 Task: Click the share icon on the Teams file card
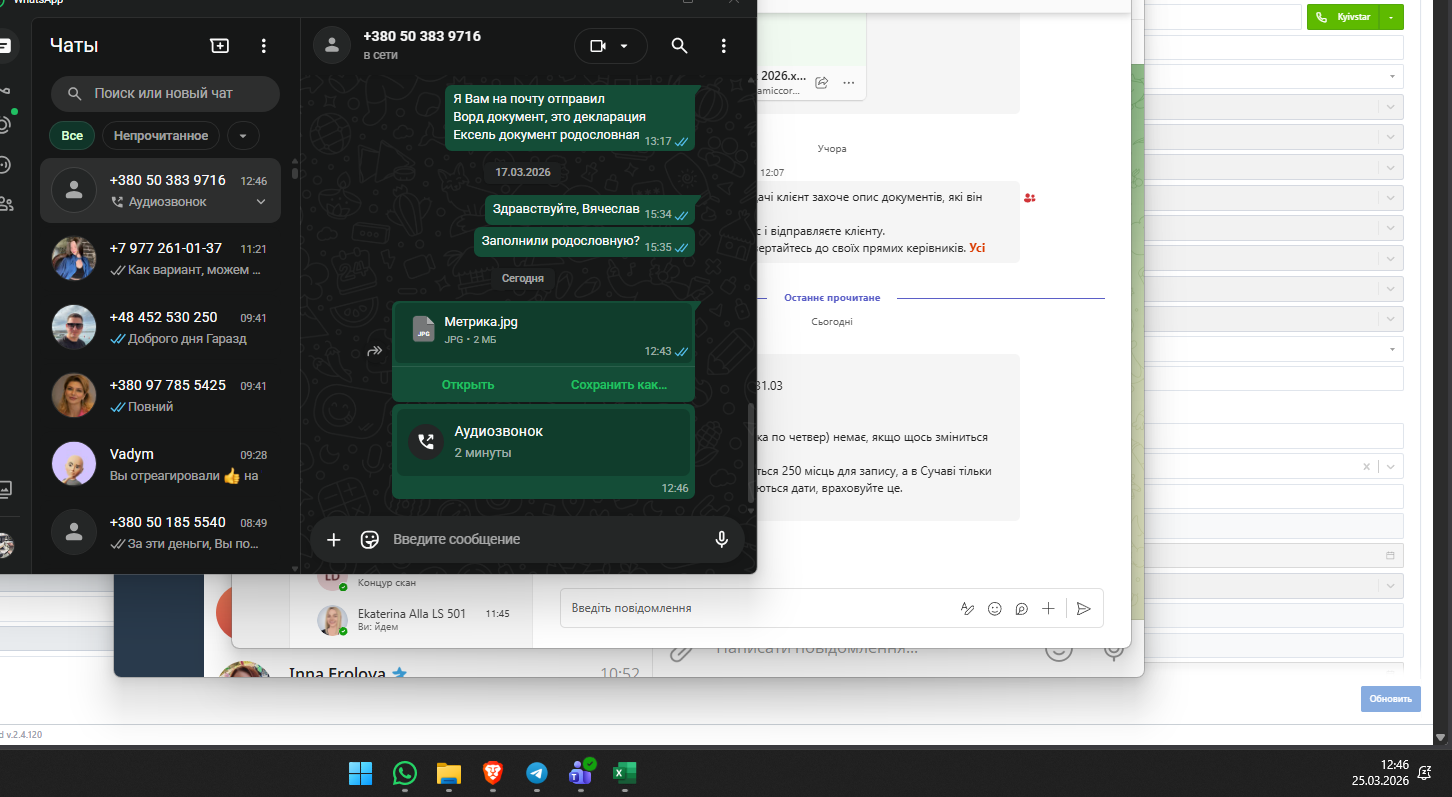click(x=821, y=82)
